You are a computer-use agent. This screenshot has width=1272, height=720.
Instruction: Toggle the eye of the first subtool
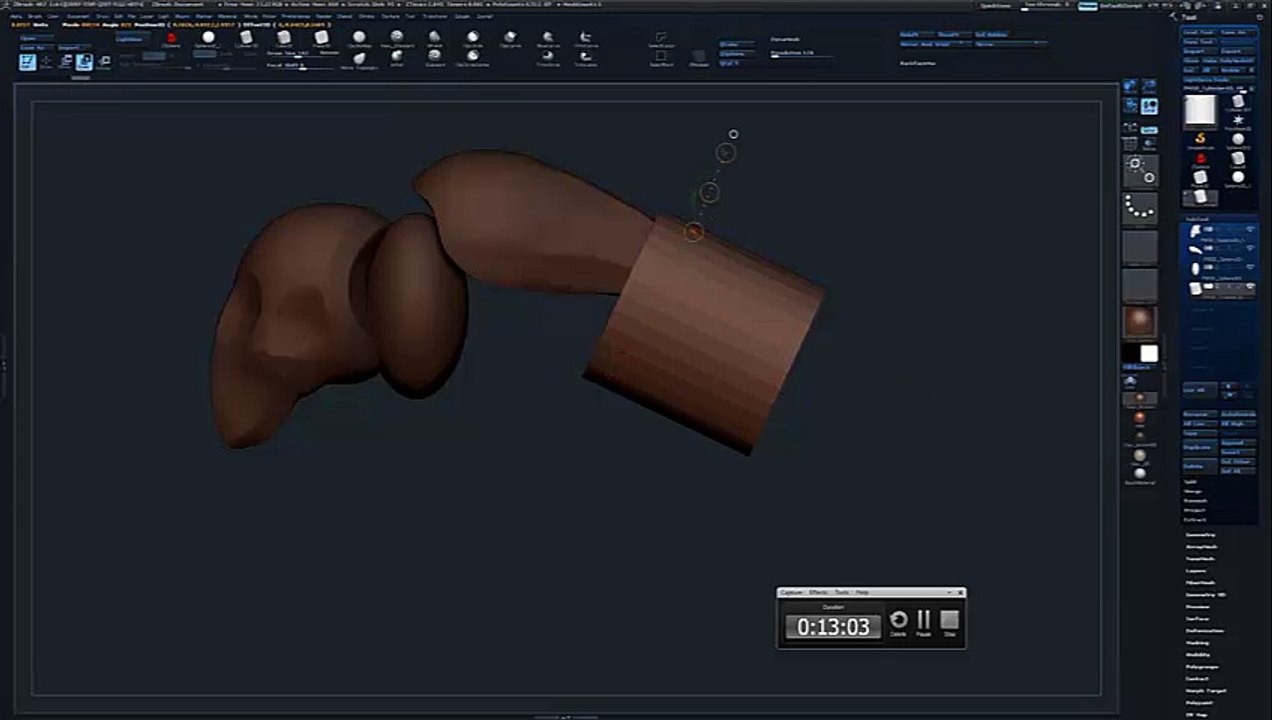click(1250, 230)
